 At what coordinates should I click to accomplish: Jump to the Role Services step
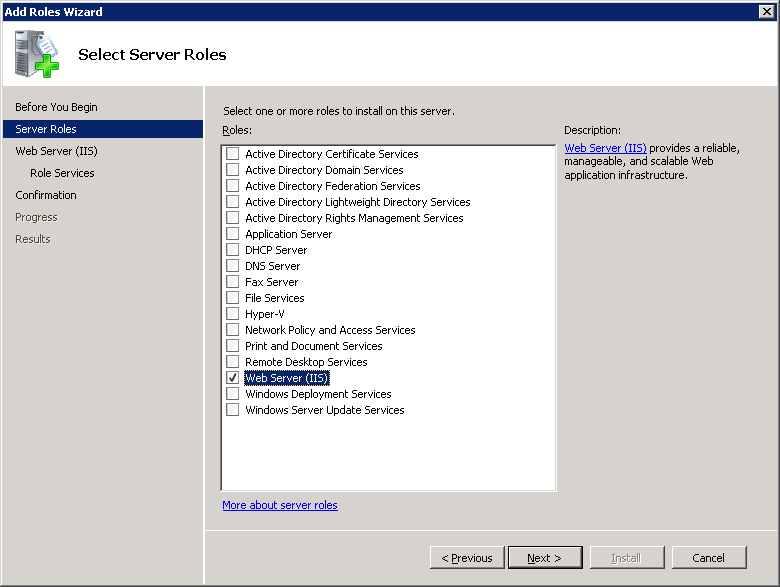(62, 173)
